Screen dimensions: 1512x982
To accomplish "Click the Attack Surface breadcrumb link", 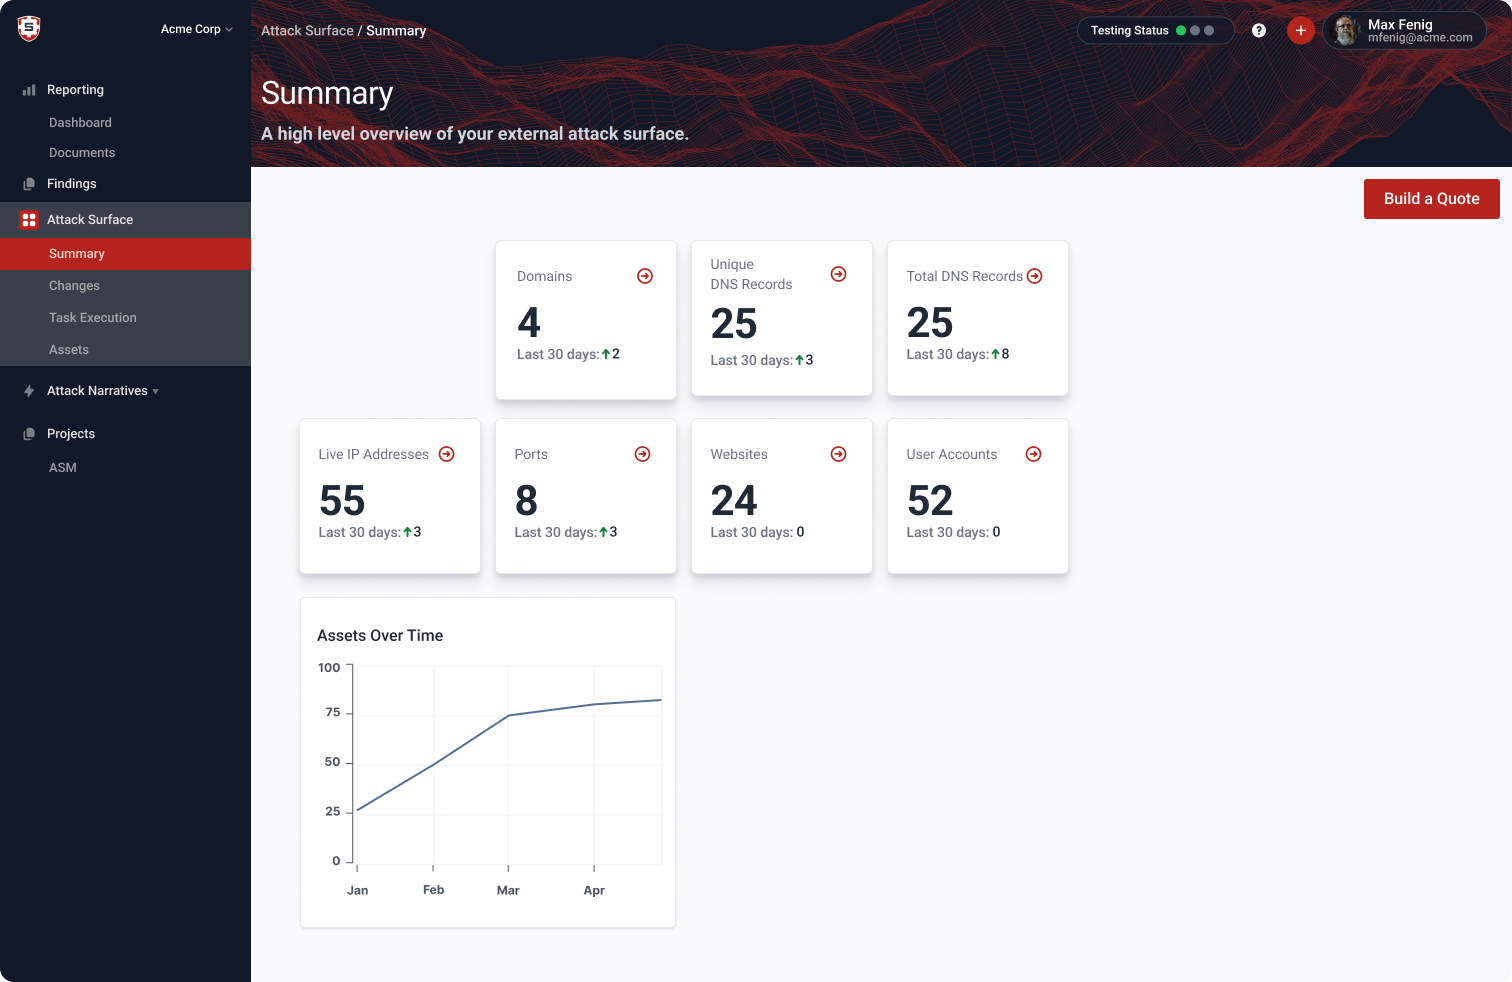I will (x=307, y=30).
